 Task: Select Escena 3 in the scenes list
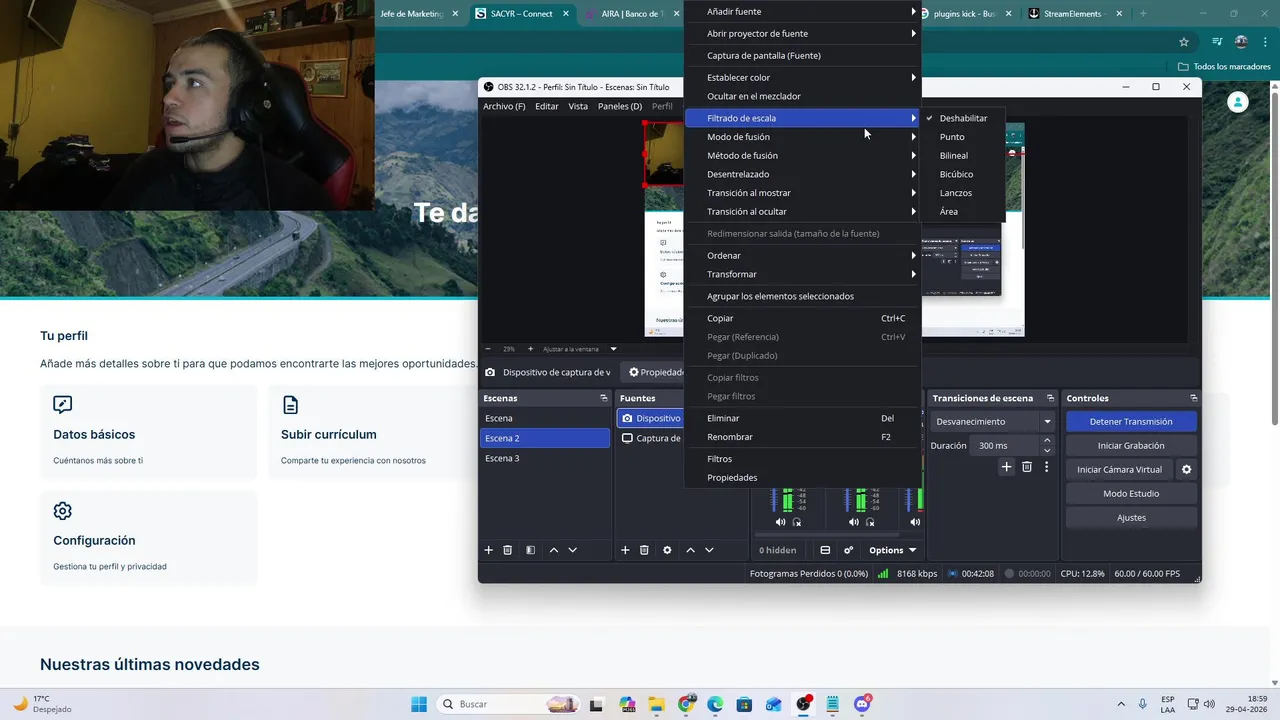pos(545,458)
